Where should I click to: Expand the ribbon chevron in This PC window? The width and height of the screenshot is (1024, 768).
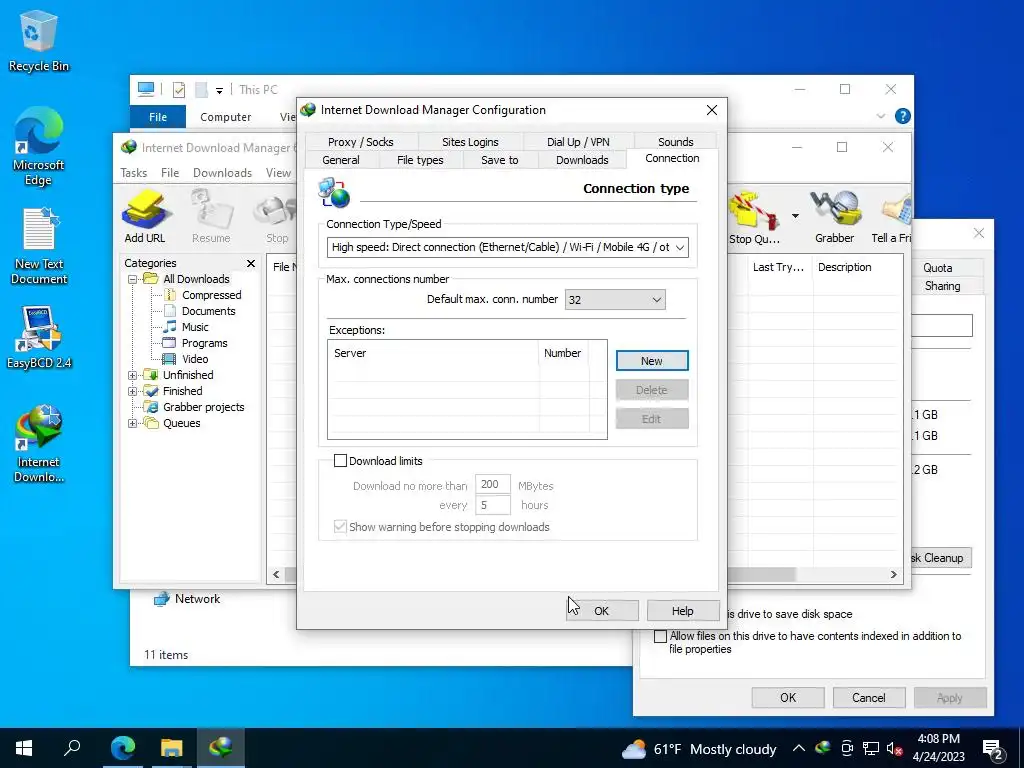pos(880,116)
